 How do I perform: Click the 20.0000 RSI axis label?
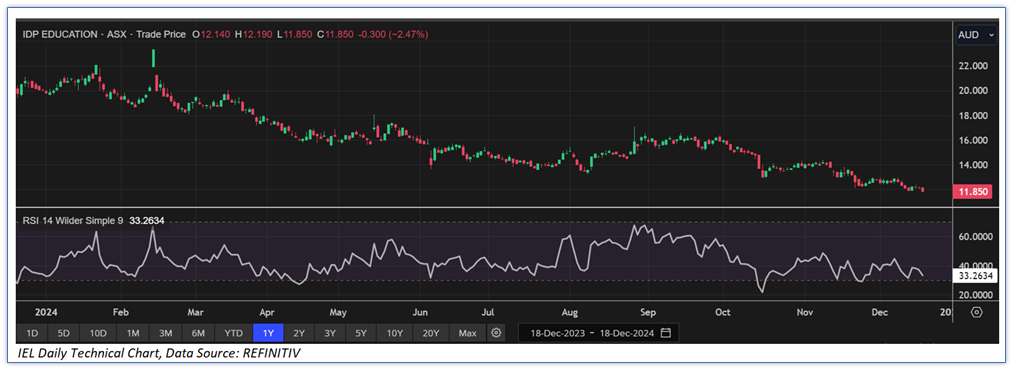(x=975, y=295)
